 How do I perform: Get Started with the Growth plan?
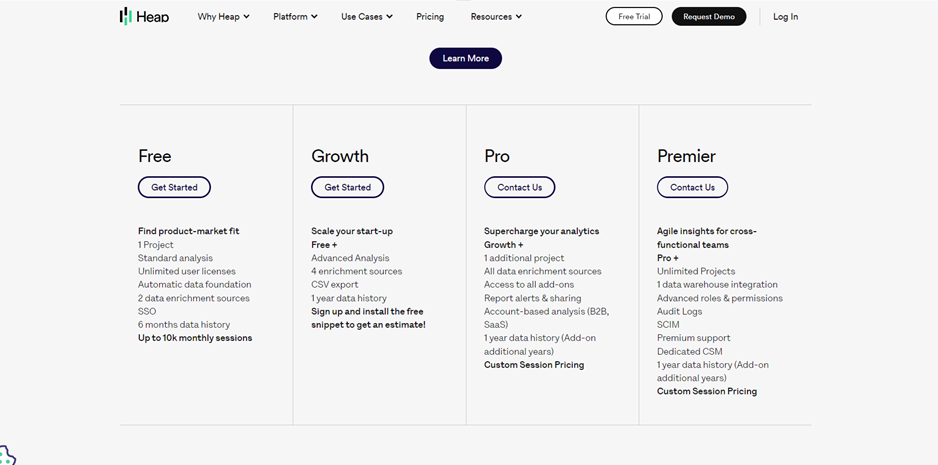click(x=348, y=187)
